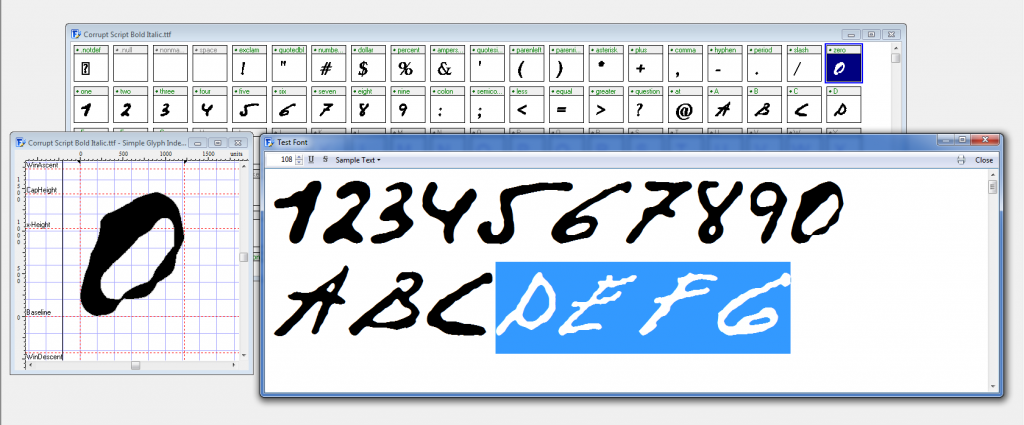Click the glyph editor horizontal scrollbar thumb
Screen dimensions: 1024x425
pos(135,366)
